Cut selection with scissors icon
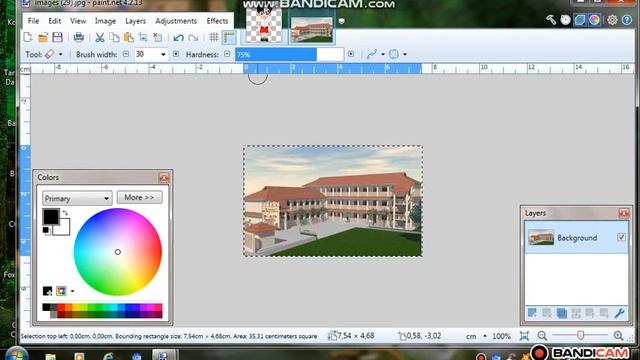Viewport: 640px width, 360px height. [100, 38]
